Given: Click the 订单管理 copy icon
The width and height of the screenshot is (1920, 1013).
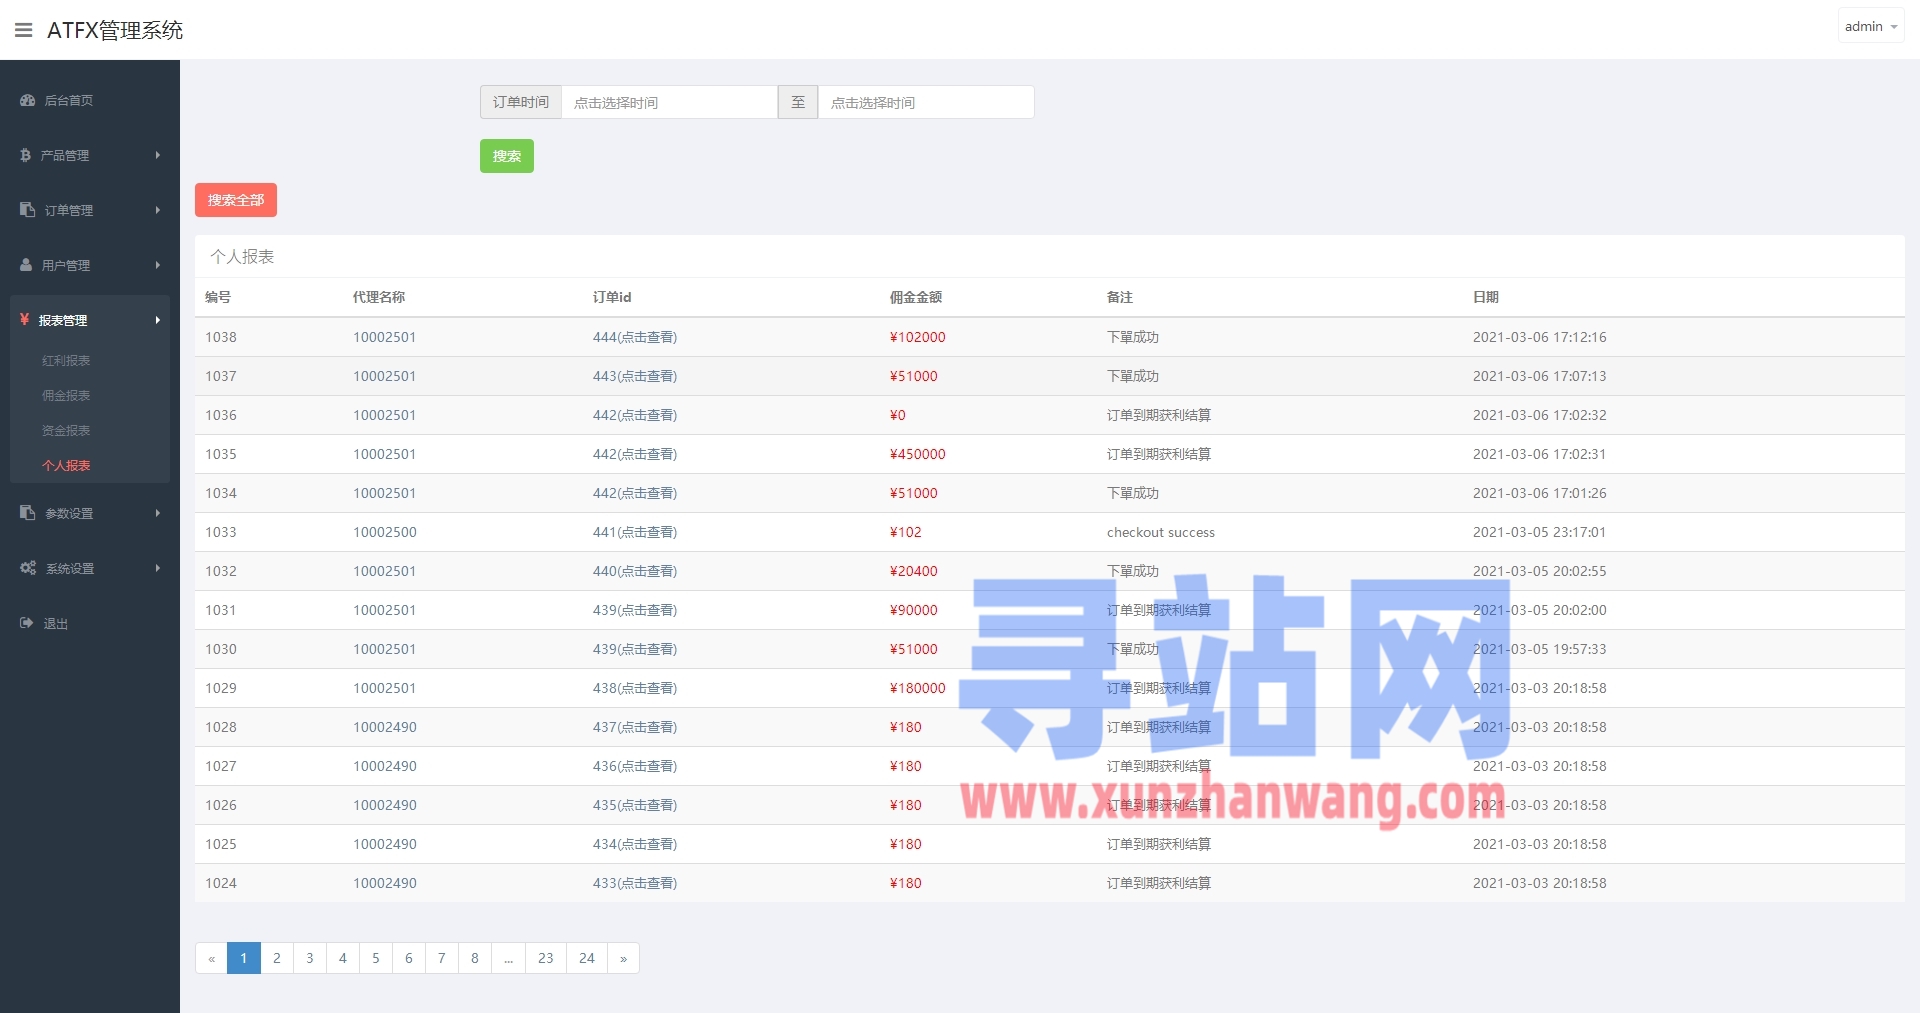Looking at the screenshot, I should [27, 210].
